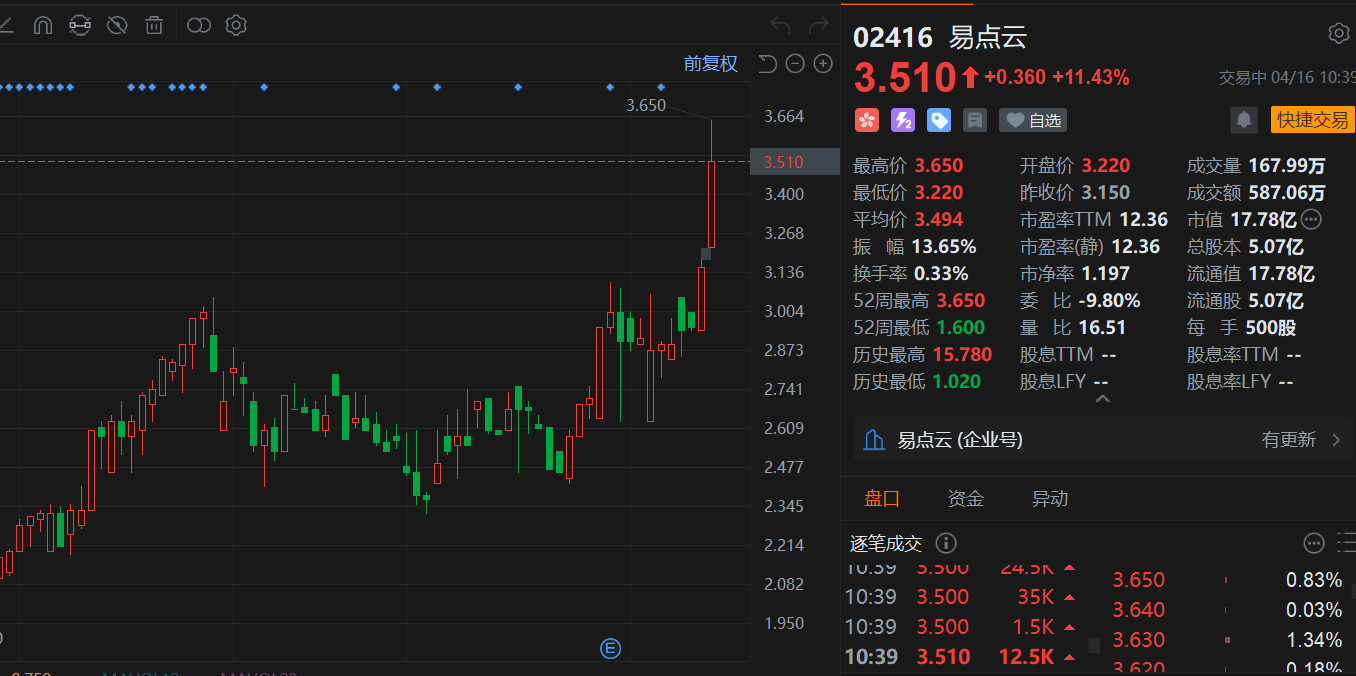Click the overlapping circles compare icon

(199, 25)
